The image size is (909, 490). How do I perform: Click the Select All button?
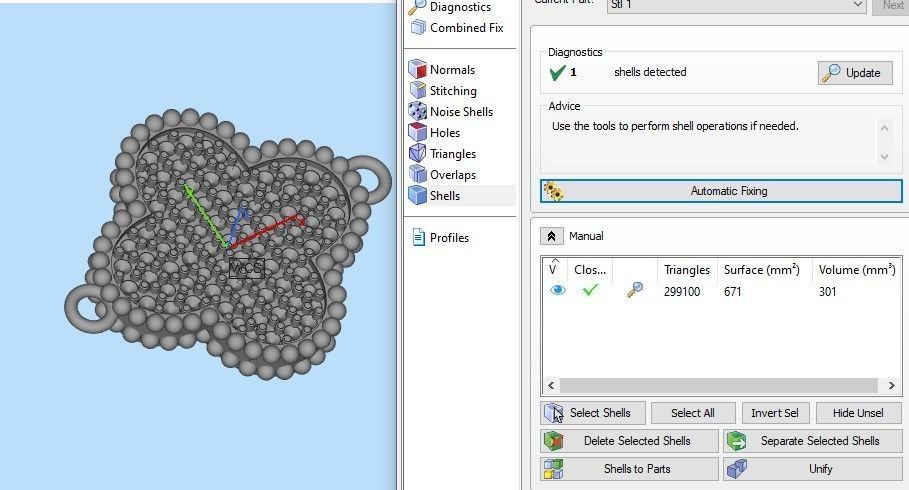(x=693, y=413)
